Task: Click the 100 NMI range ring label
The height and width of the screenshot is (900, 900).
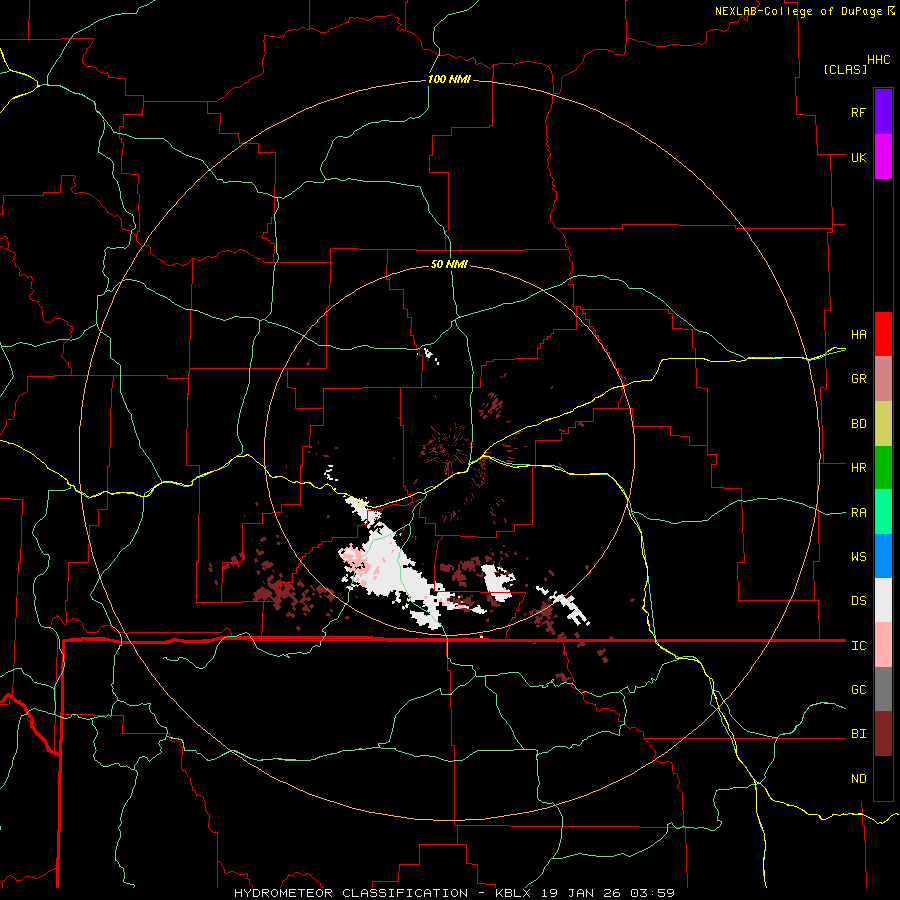Action: click(449, 79)
